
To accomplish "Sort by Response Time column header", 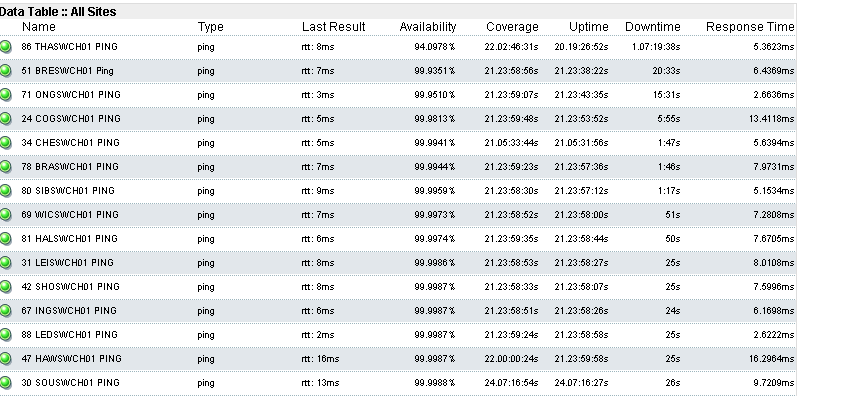I will (x=750, y=27).
